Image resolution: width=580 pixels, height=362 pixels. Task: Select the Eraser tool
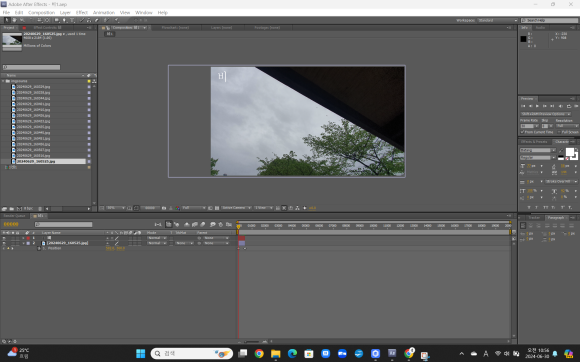point(97,20)
